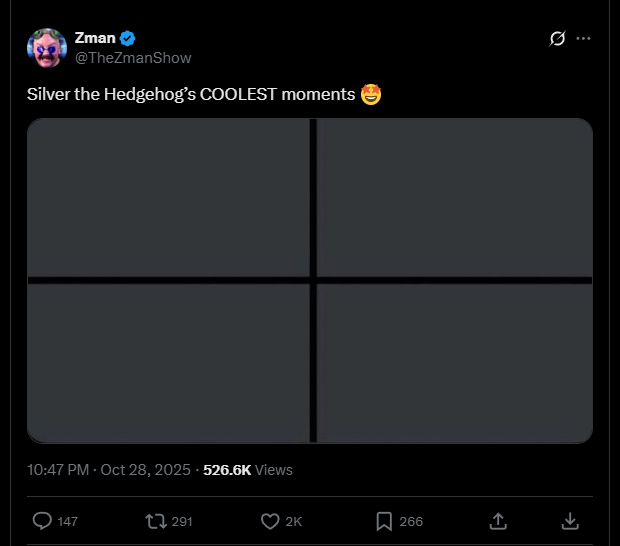Click the download media icon
Screen dimensions: 620x546
[x=570, y=521]
